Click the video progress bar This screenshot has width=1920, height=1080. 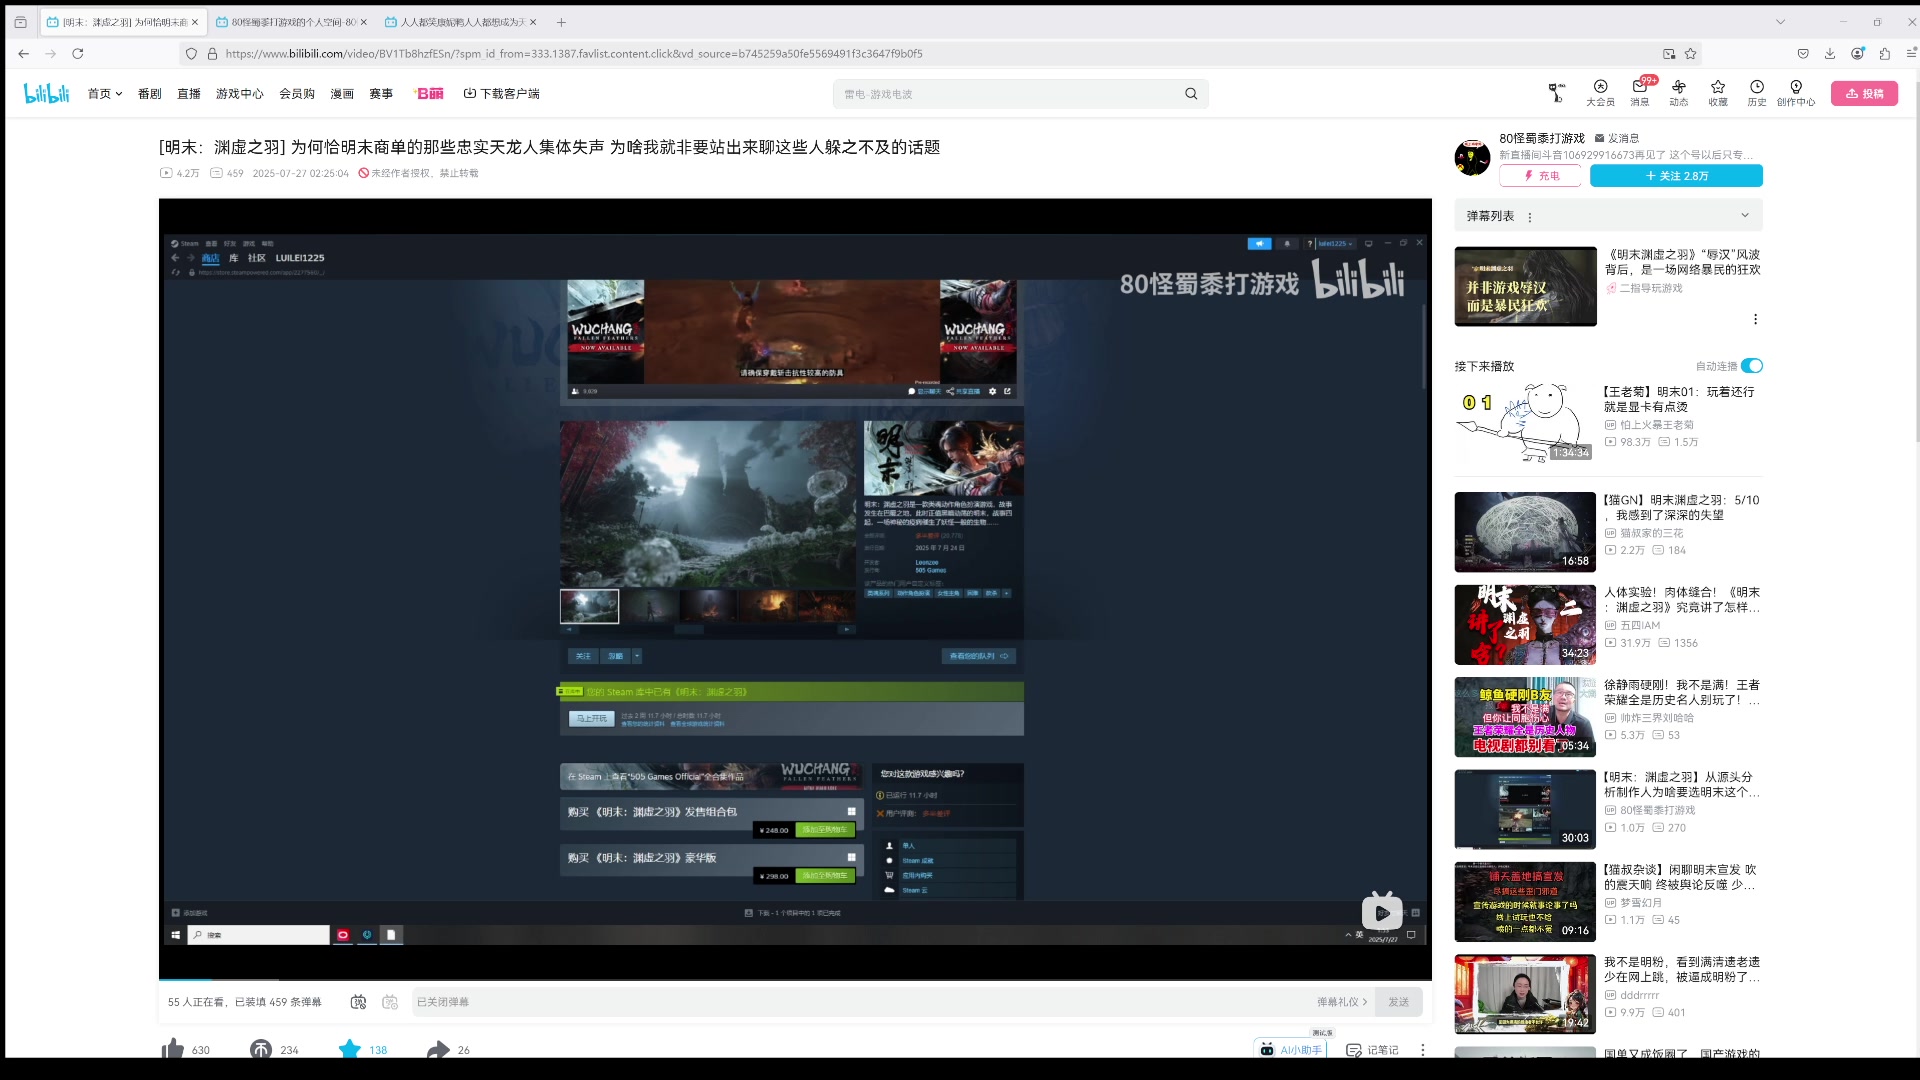(795, 979)
